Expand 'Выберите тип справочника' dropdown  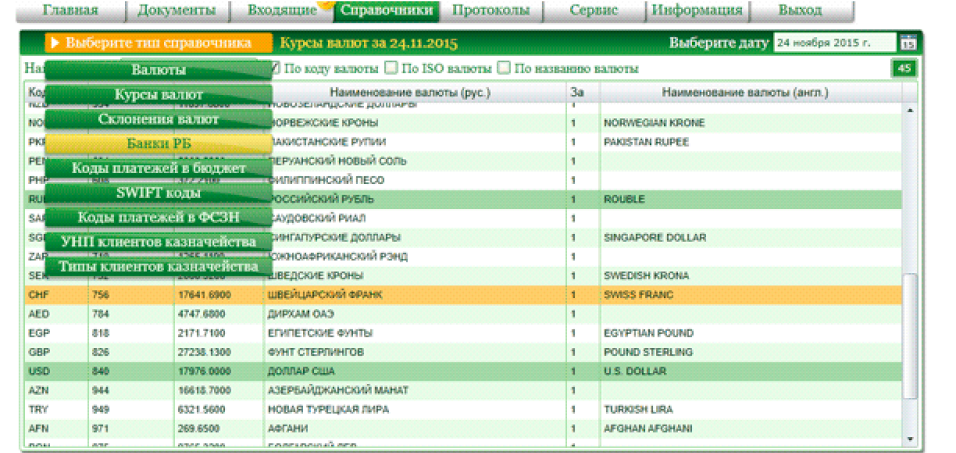[x=157, y=44]
